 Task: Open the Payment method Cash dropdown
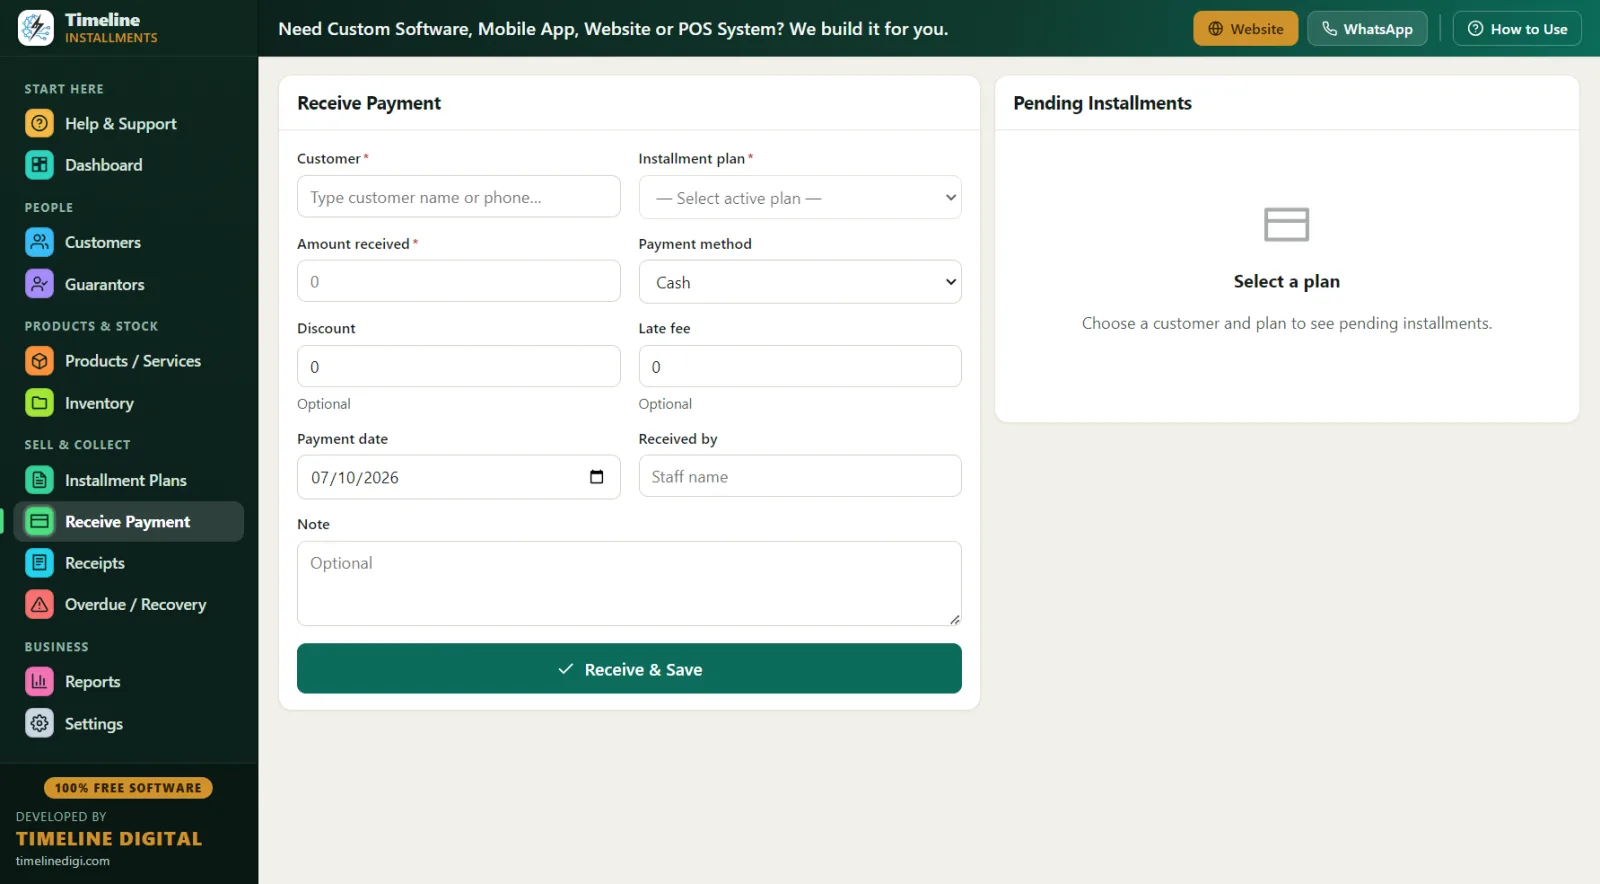click(800, 282)
